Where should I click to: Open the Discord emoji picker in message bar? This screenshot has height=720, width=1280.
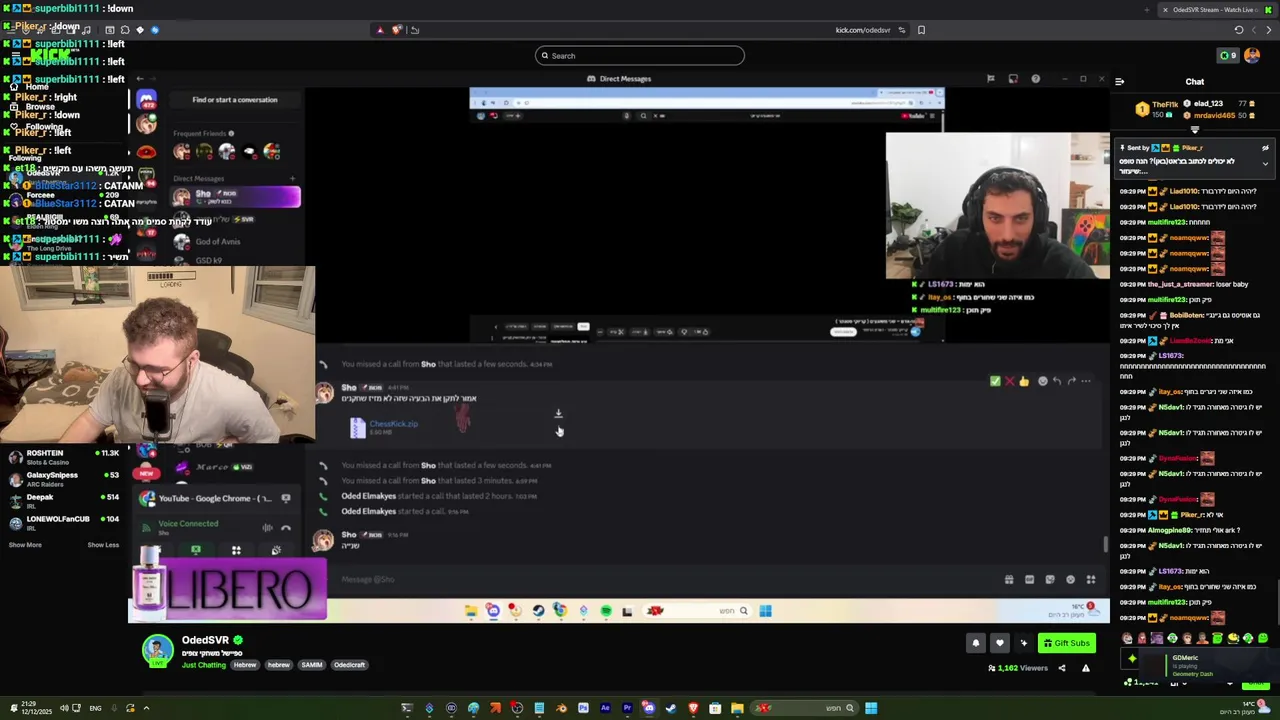coord(1070,579)
